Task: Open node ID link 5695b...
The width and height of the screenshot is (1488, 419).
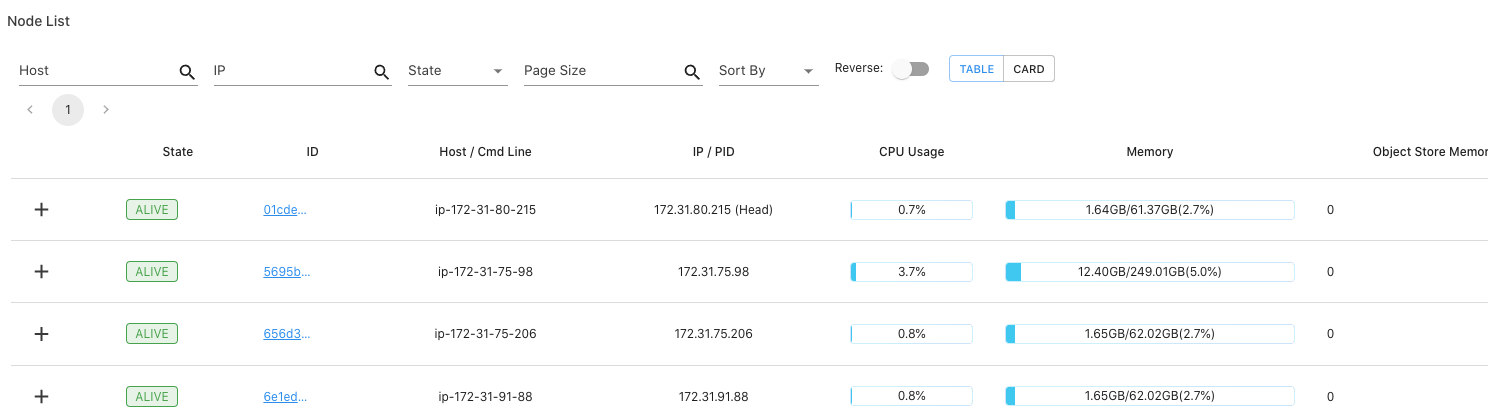Action: tap(285, 272)
